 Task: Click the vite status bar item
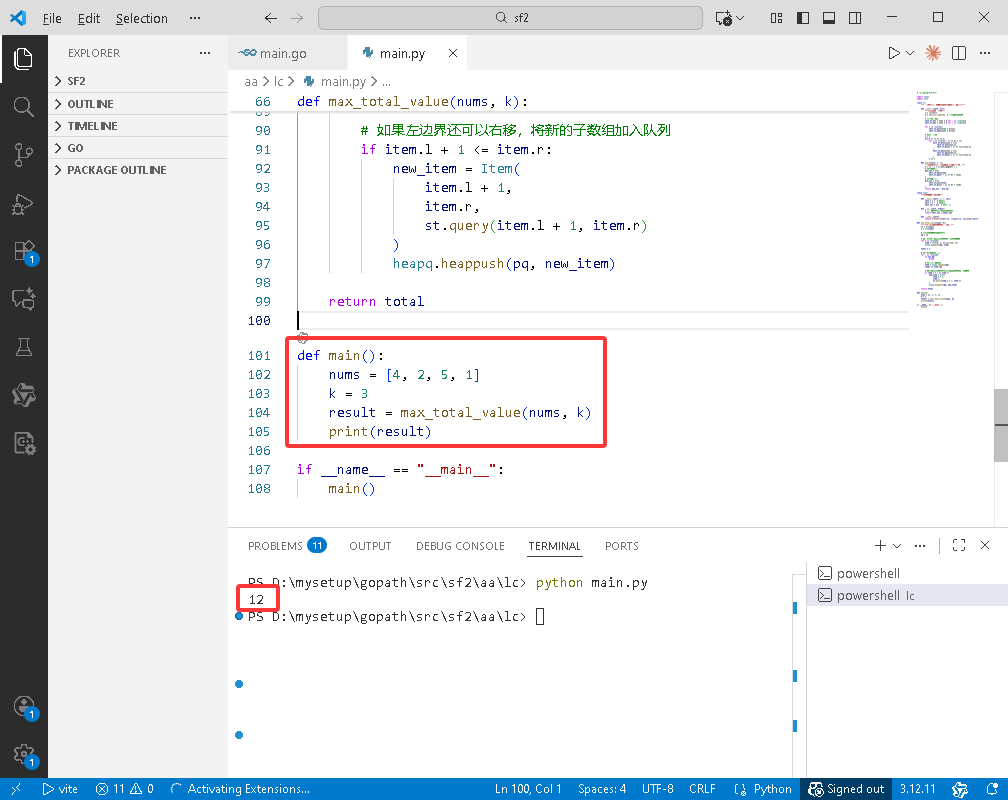pos(60,789)
